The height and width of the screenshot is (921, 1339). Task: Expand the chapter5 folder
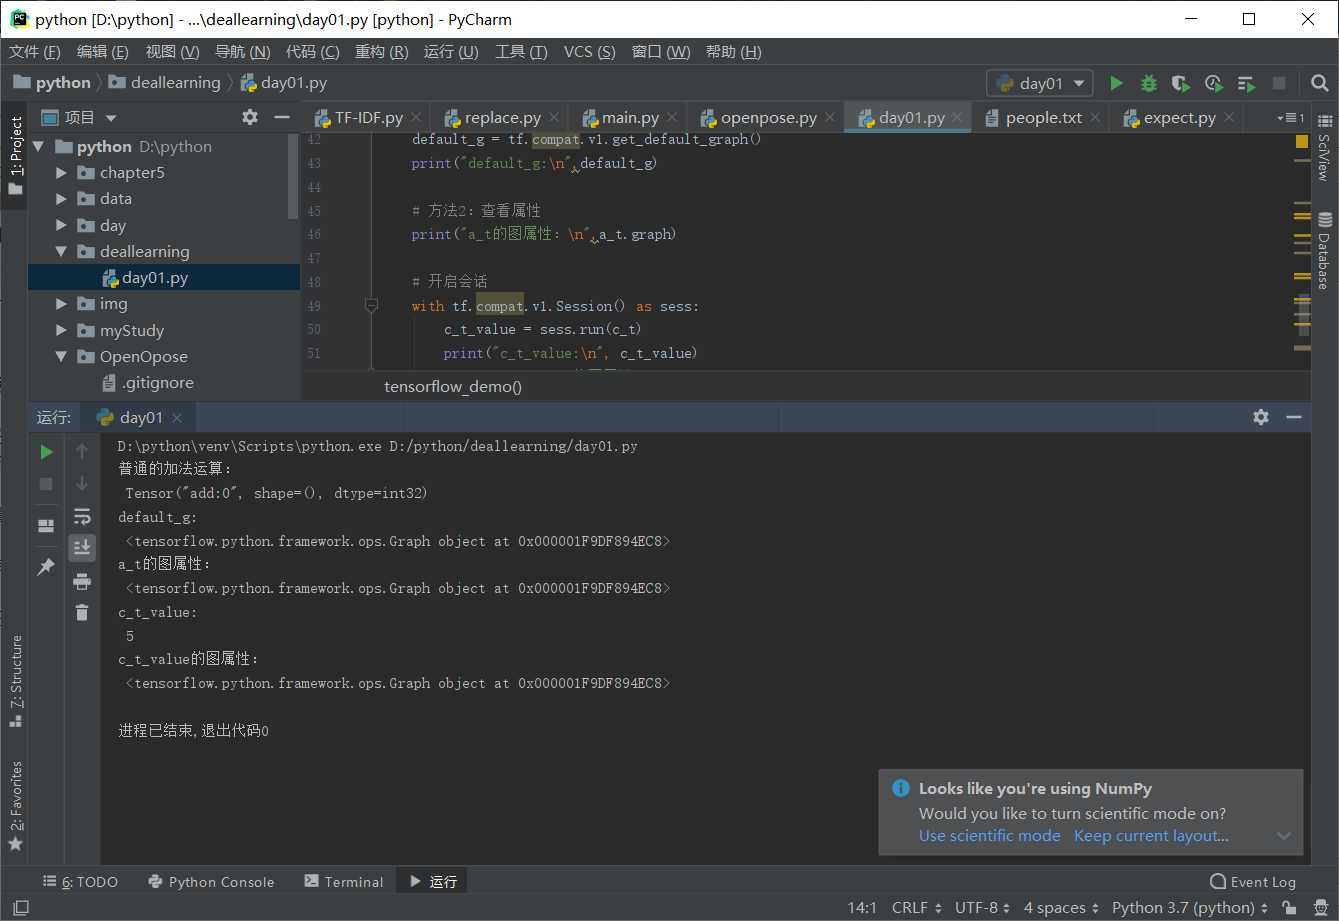click(61, 172)
